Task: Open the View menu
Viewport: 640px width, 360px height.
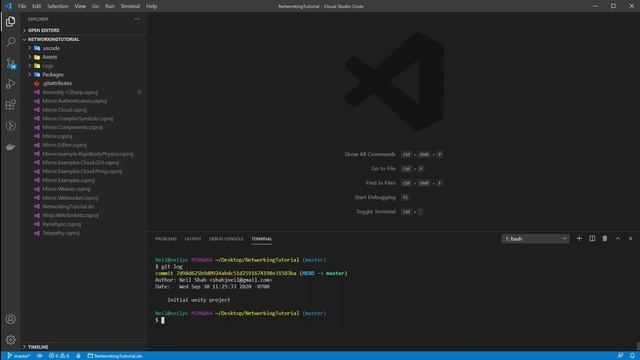Action: 80,6
